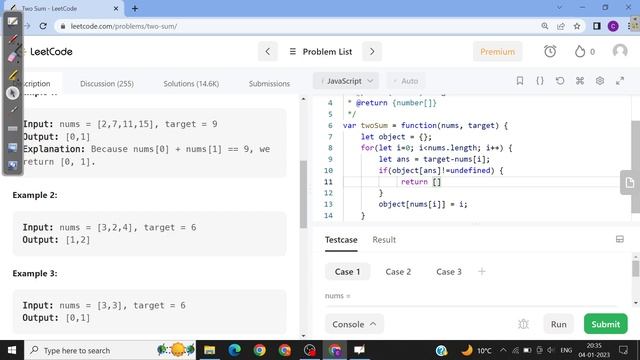Bookmark this tab with the star icon

[577, 26]
